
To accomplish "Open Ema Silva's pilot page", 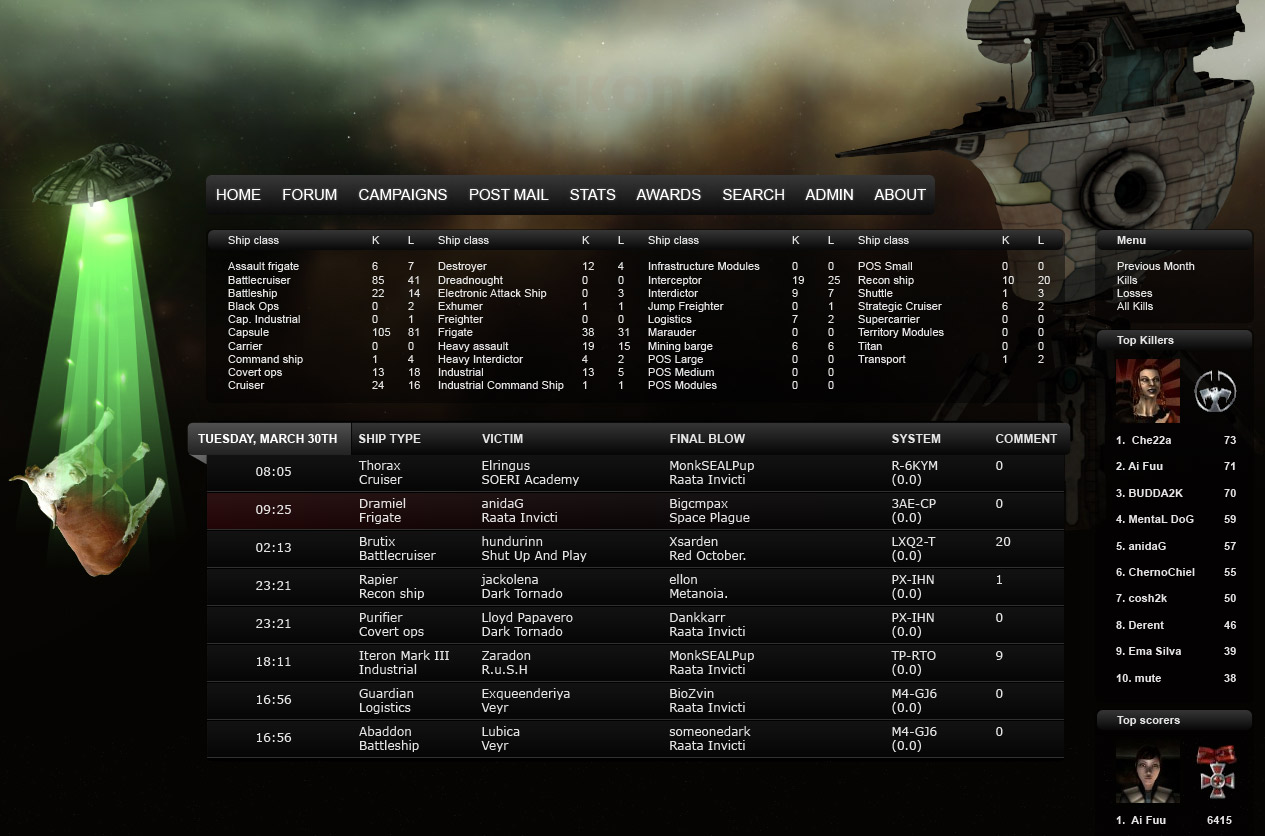I will 1156,651.
